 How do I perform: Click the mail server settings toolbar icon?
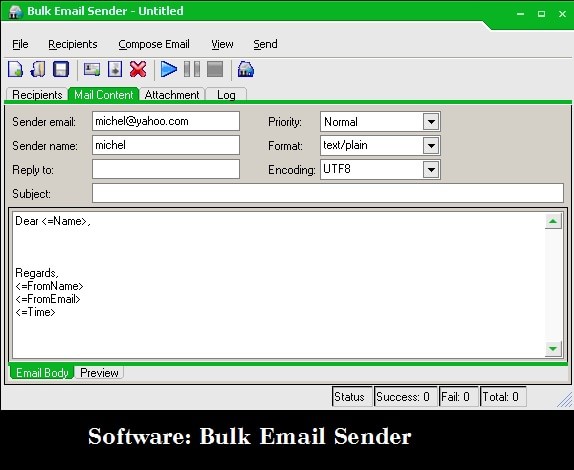click(x=246, y=69)
